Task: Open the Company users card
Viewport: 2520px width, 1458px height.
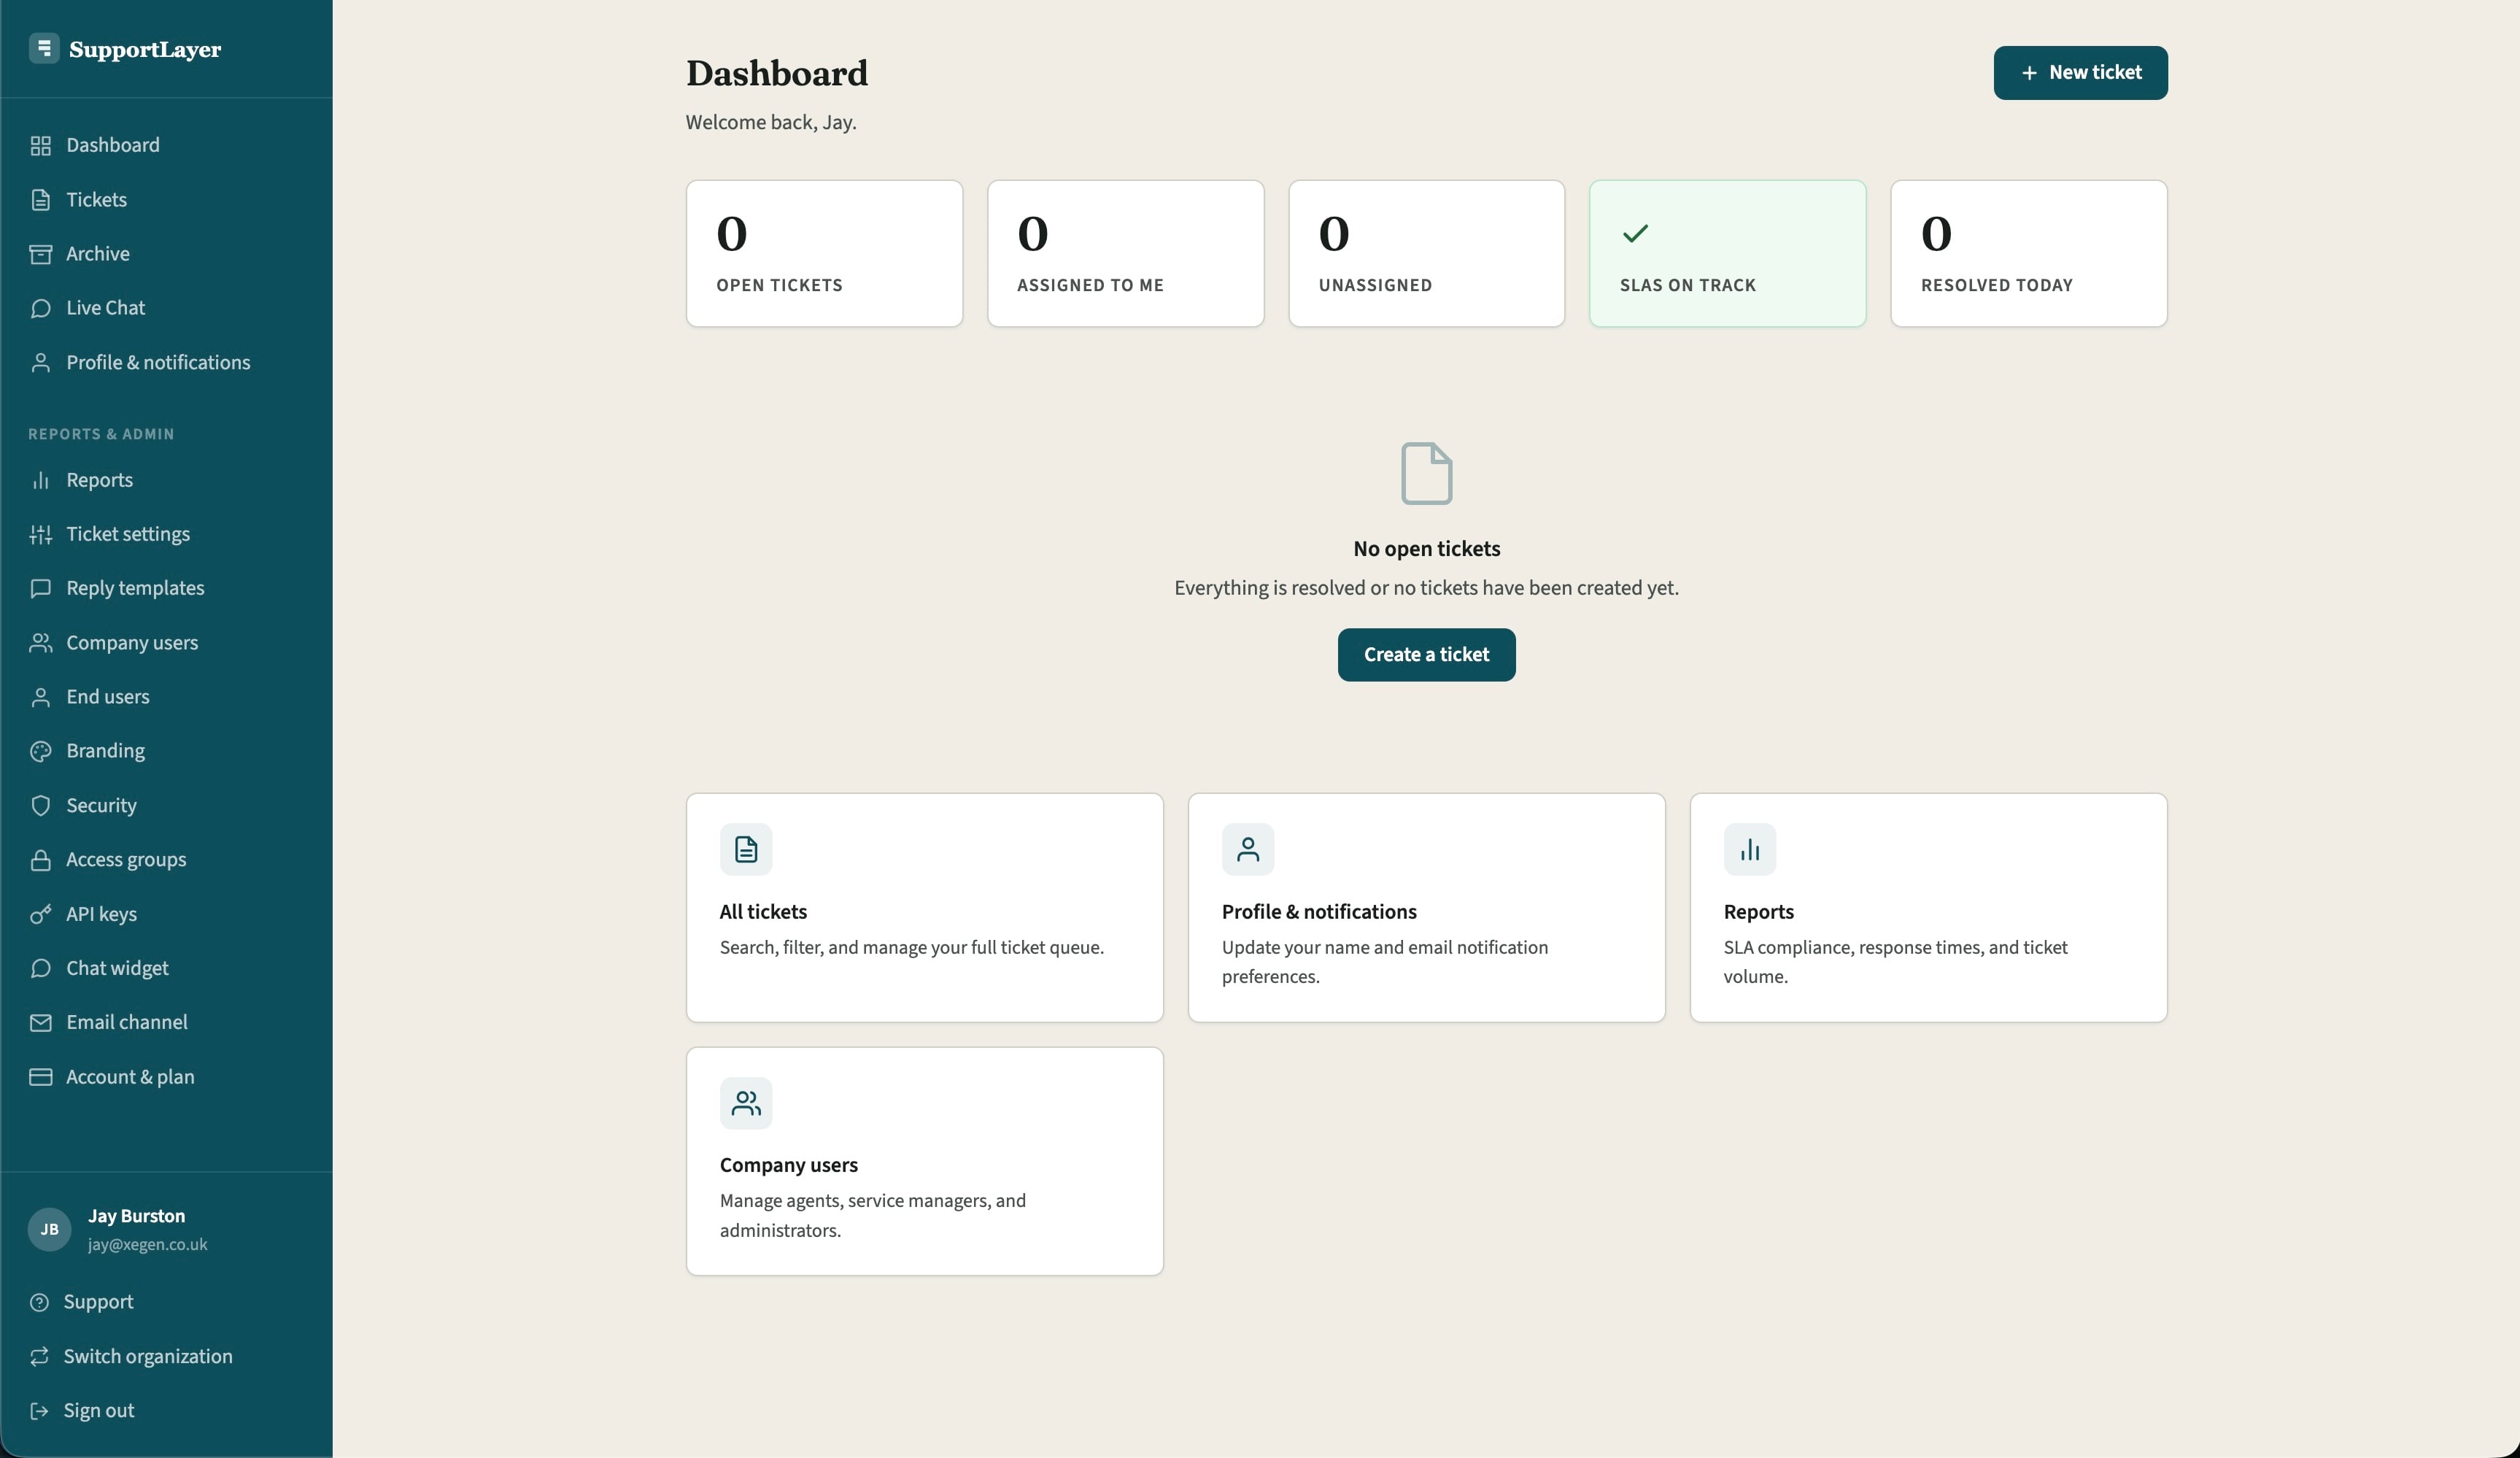Action: [x=924, y=1161]
